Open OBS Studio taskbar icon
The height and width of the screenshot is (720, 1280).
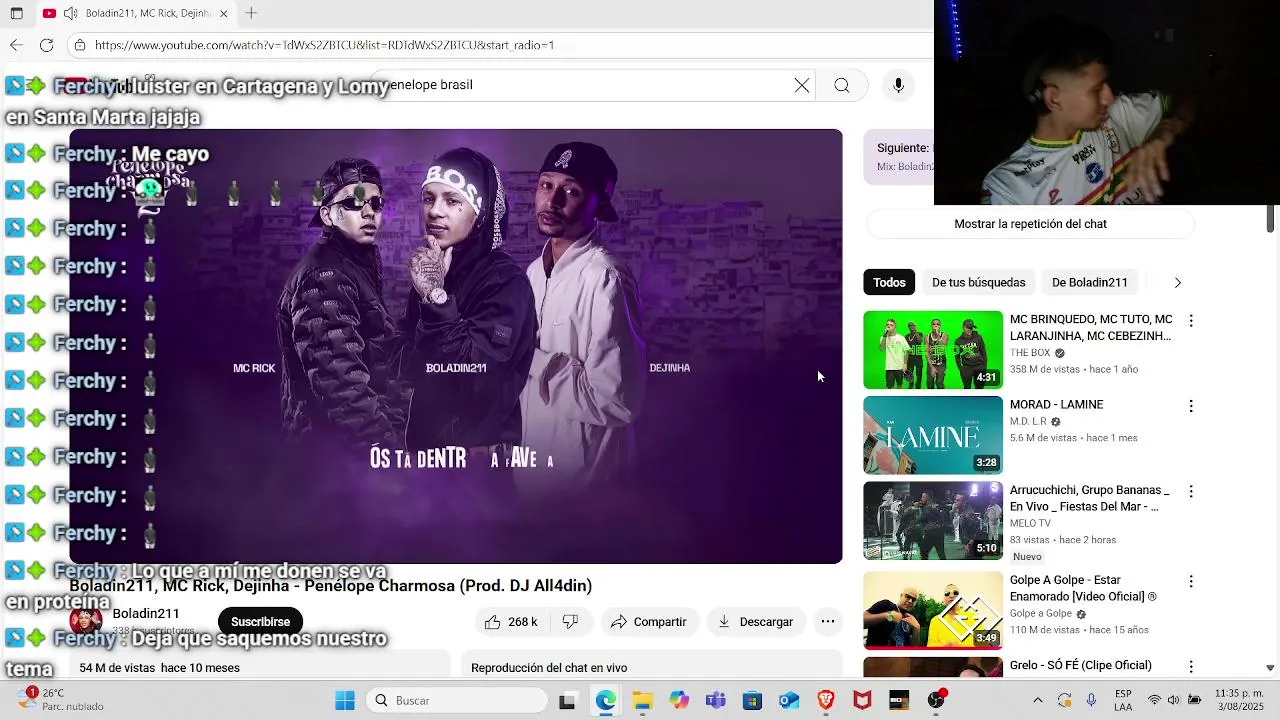936,701
